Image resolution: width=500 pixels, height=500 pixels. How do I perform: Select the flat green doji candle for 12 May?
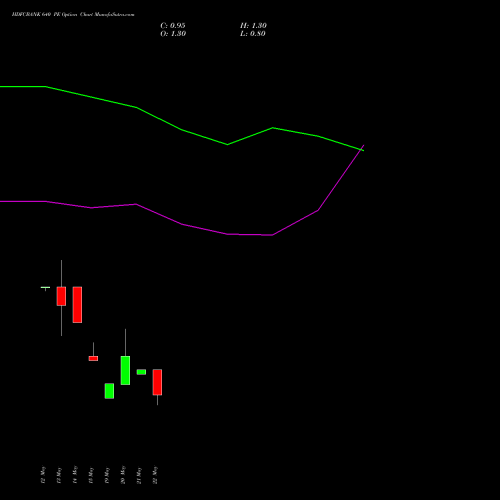pos(45,287)
